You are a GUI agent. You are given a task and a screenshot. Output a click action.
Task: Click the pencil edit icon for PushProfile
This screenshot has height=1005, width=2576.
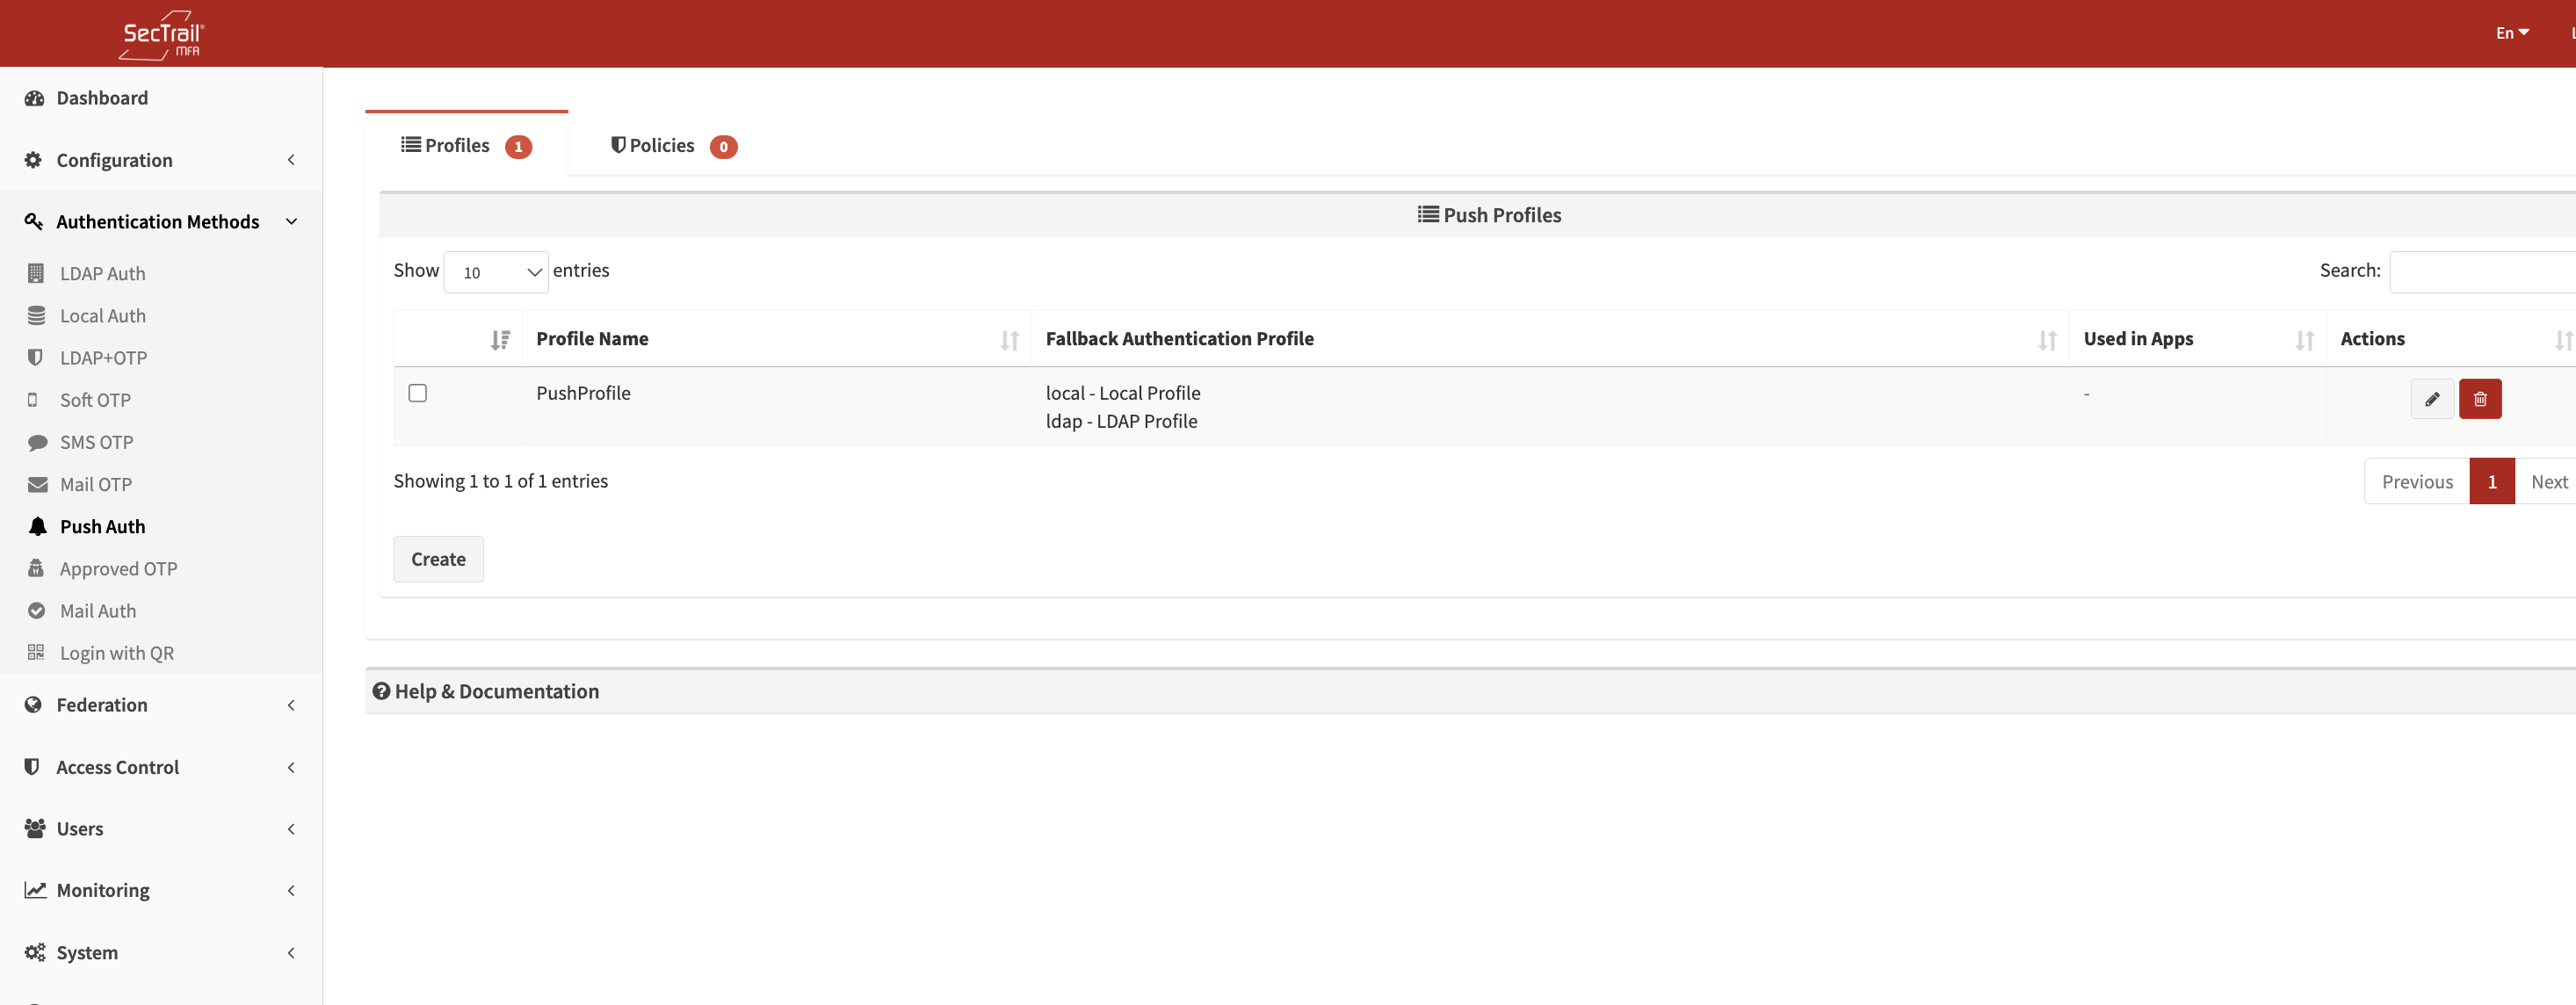click(2431, 399)
